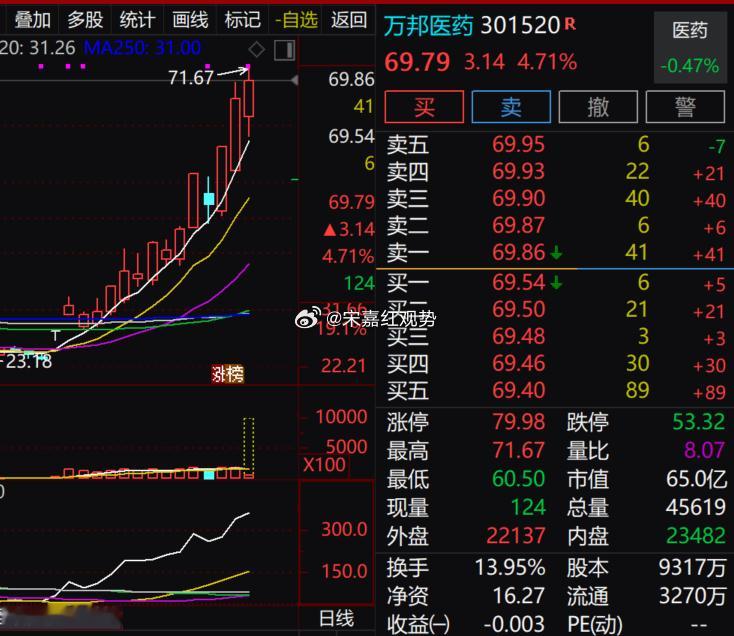Screen dimensions: 734x636
Task: Click the T marker on chart
Action: 55,336
